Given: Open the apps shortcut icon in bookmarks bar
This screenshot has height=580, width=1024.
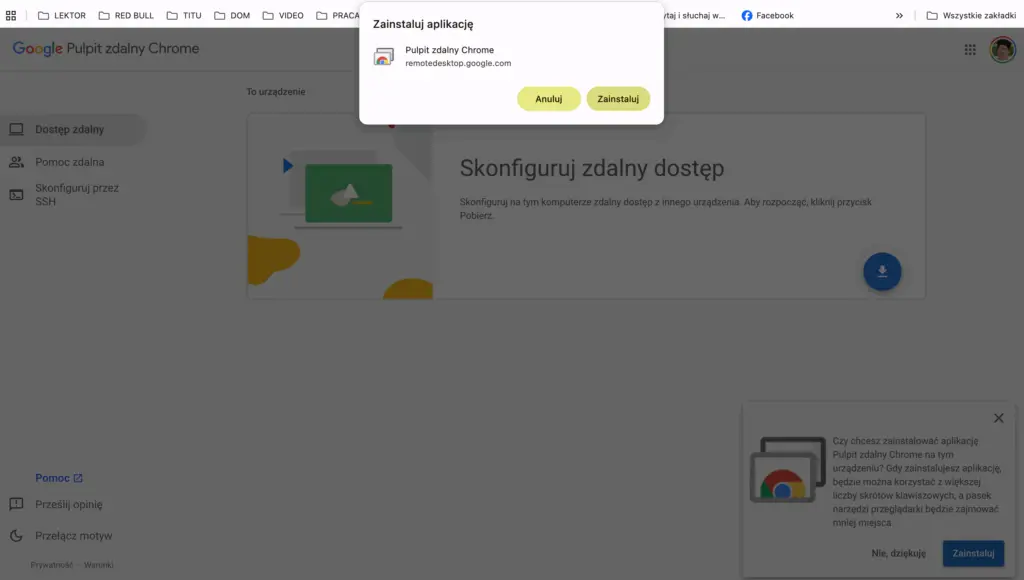Looking at the screenshot, I should [11, 16].
